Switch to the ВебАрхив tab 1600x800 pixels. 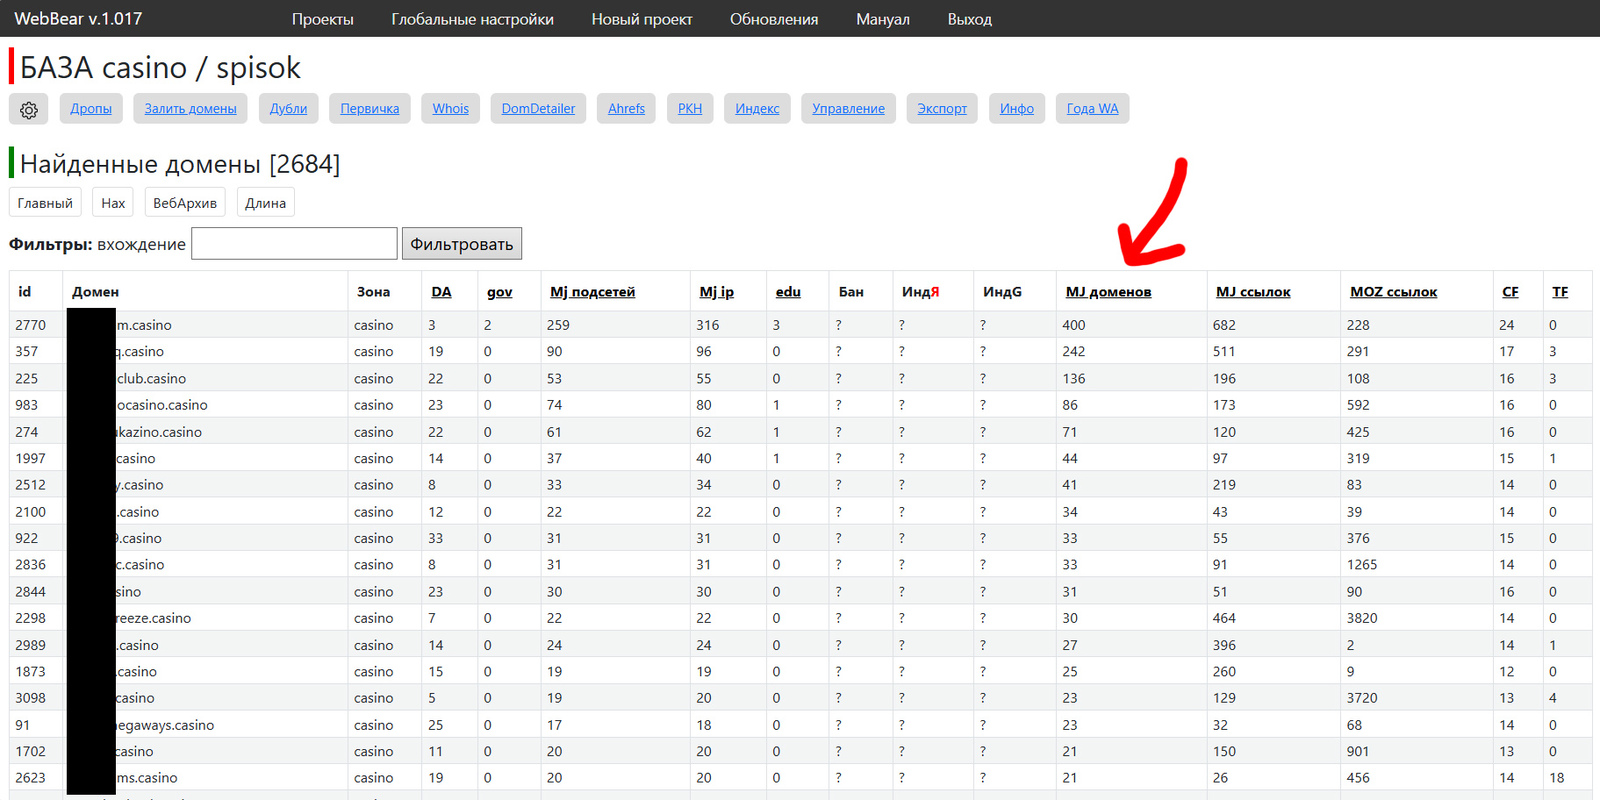click(185, 203)
